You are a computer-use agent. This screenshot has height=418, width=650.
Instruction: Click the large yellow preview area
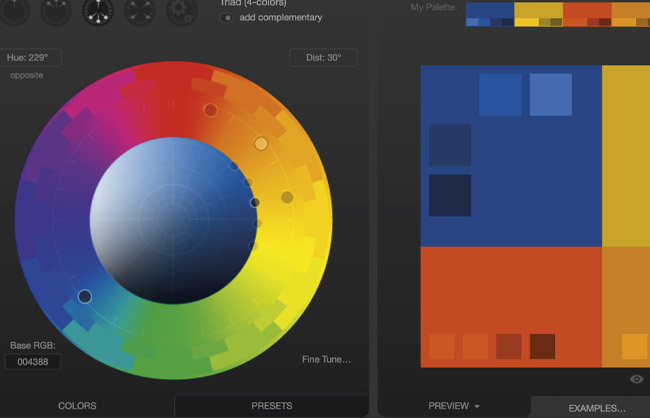click(x=626, y=156)
